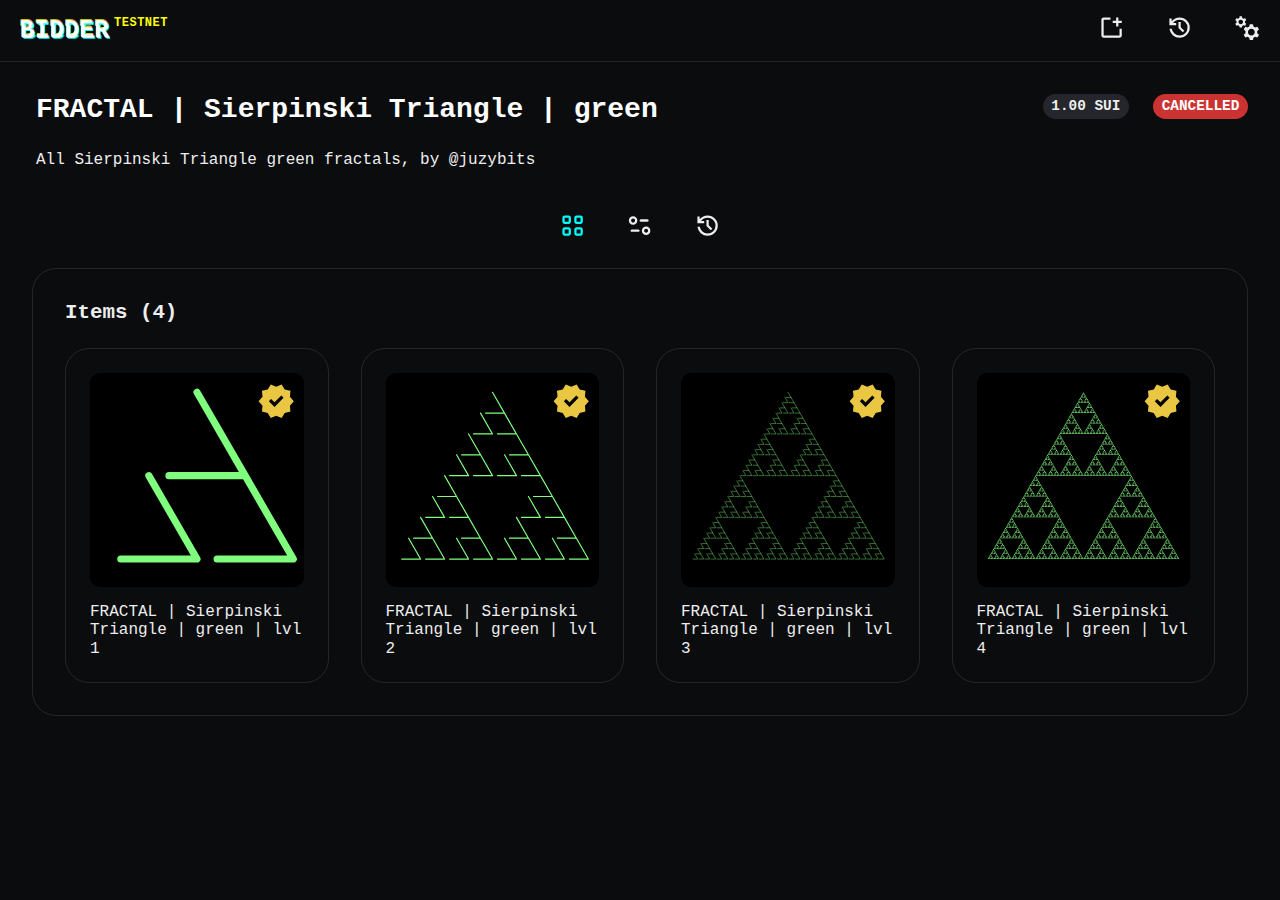This screenshot has height=900, width=1280.
Task: Open the lvl 3 fractal thumbnail
Action: (788, 480)
